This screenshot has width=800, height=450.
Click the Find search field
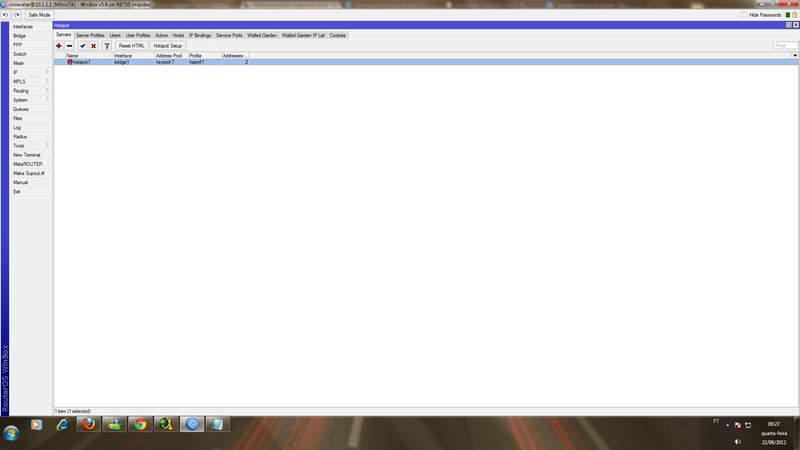(785, 45)
